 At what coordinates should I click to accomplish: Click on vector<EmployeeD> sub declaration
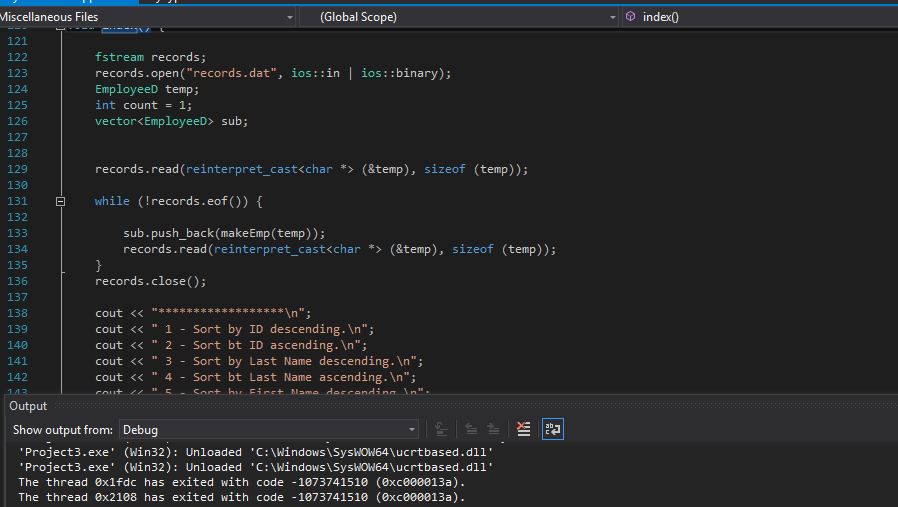[x=171, y=121]
